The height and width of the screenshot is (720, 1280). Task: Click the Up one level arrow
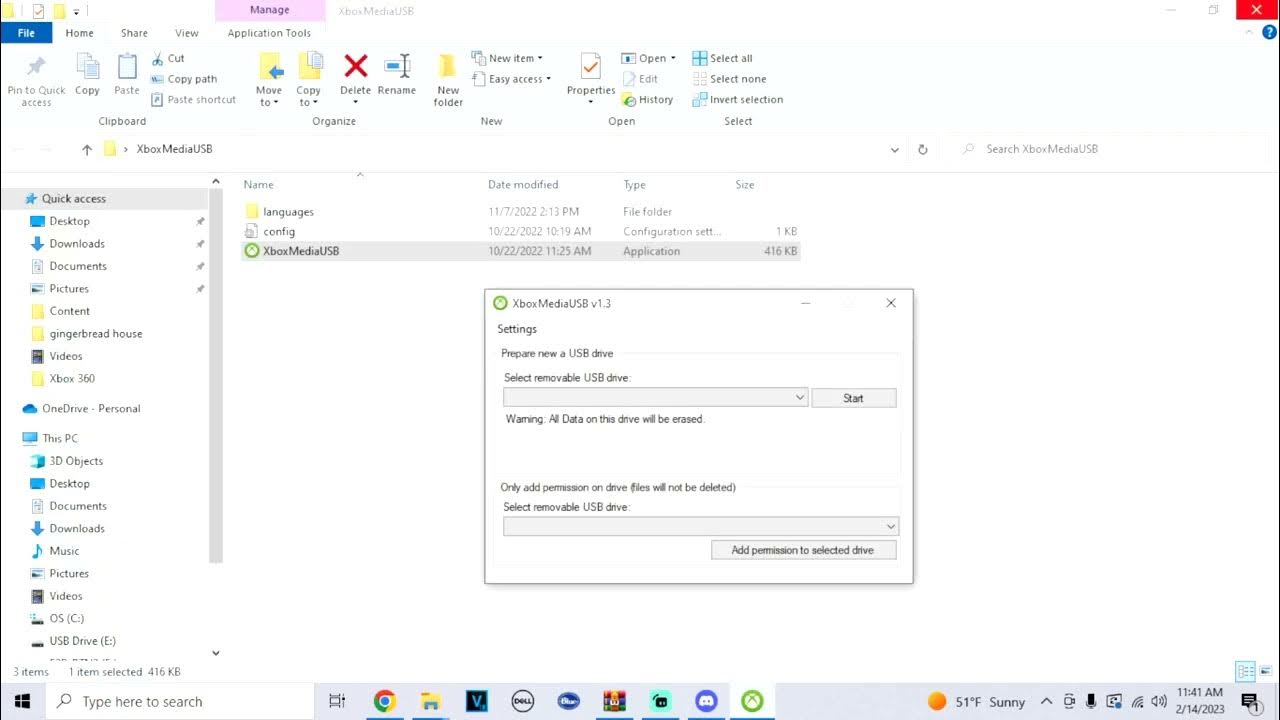[87, 149]
